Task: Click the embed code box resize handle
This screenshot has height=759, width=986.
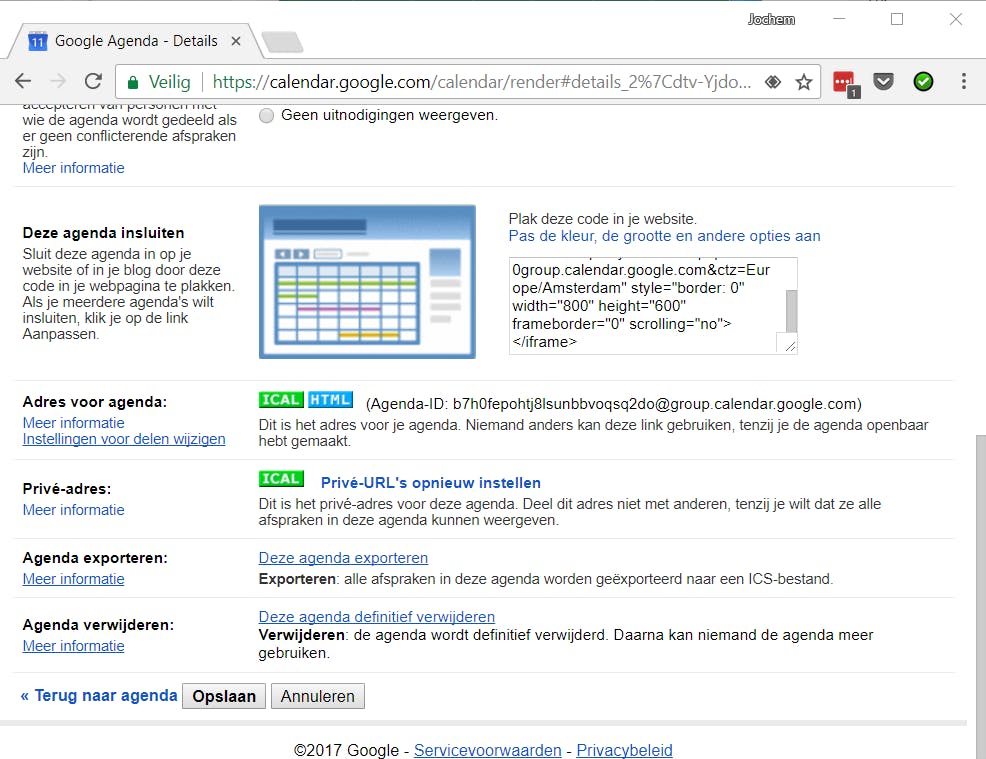Action: click(x=790, y=346)
